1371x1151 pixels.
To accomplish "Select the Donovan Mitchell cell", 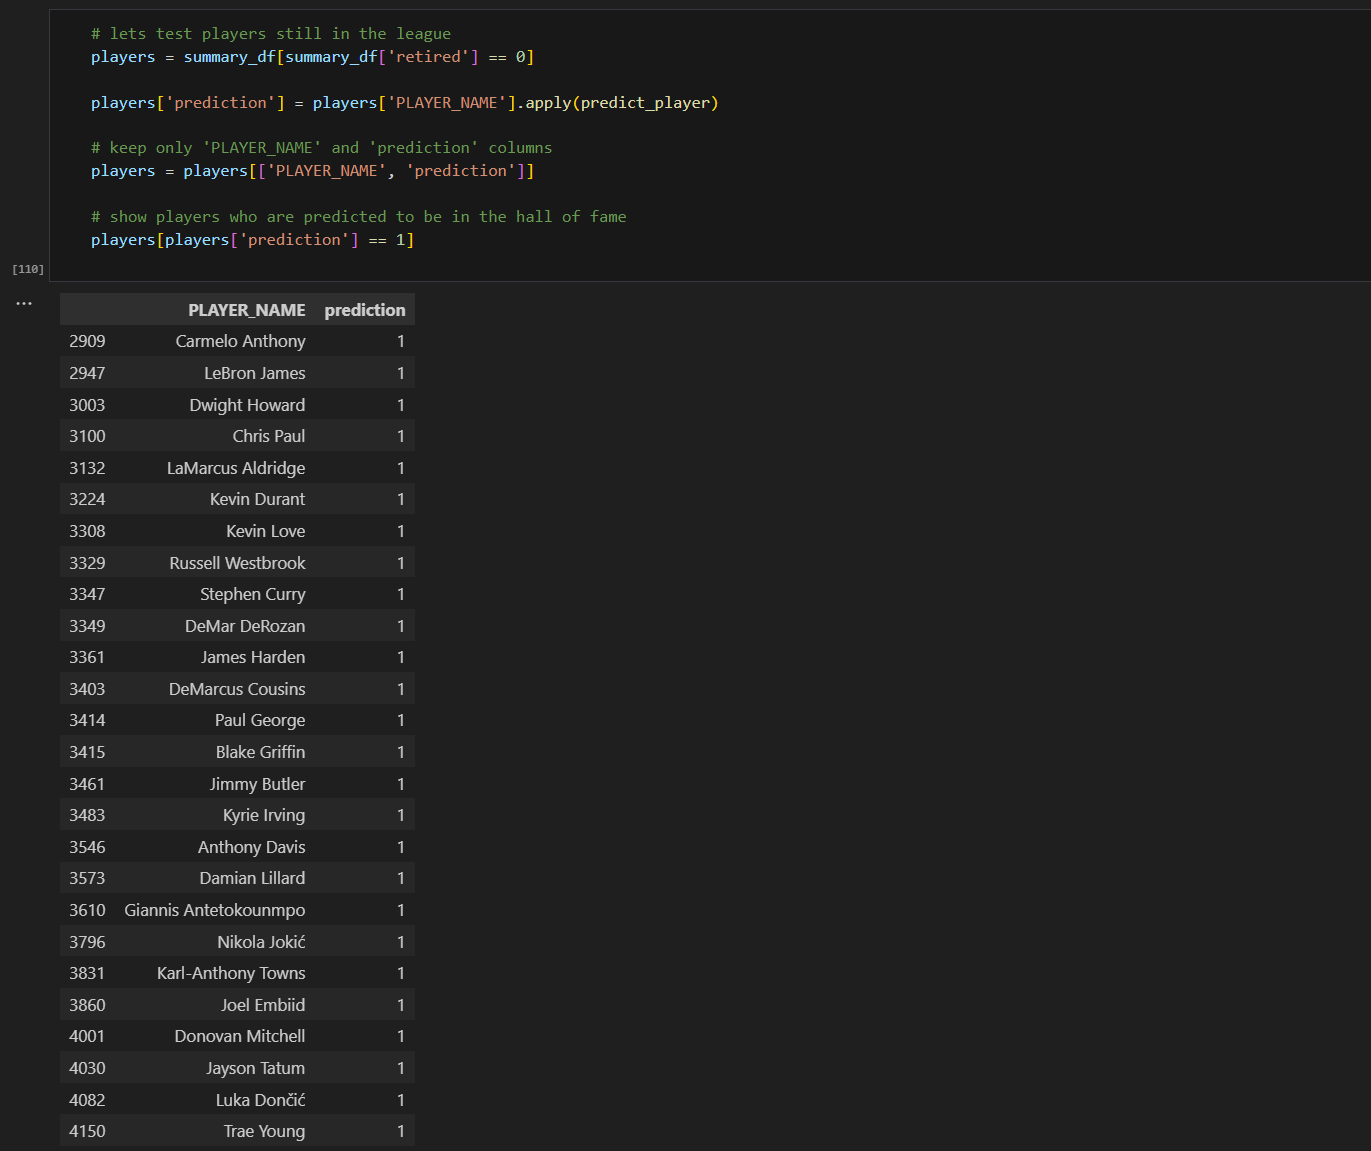I will (x=240, y=1036).
